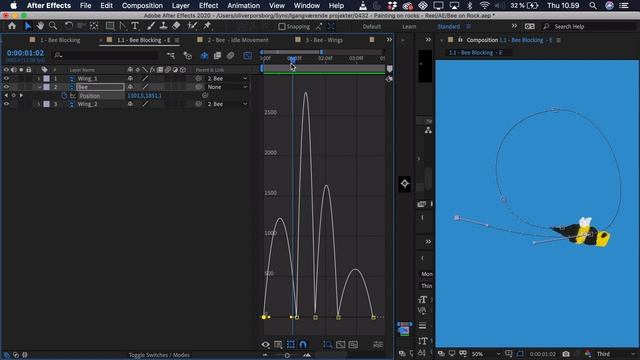This screenshot has width=640, height=360.
Task: Select the Clone Stamp tool
Action: [x=163, y=26]
